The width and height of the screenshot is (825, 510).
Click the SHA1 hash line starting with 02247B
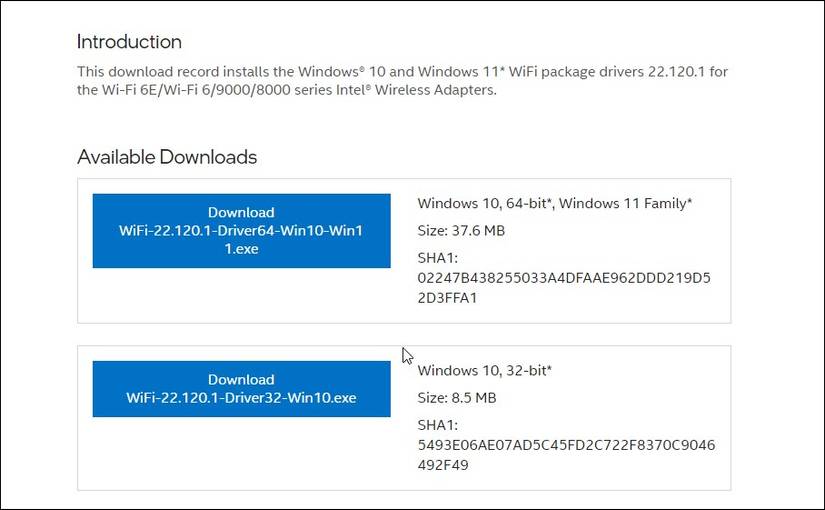pos(564,277)
